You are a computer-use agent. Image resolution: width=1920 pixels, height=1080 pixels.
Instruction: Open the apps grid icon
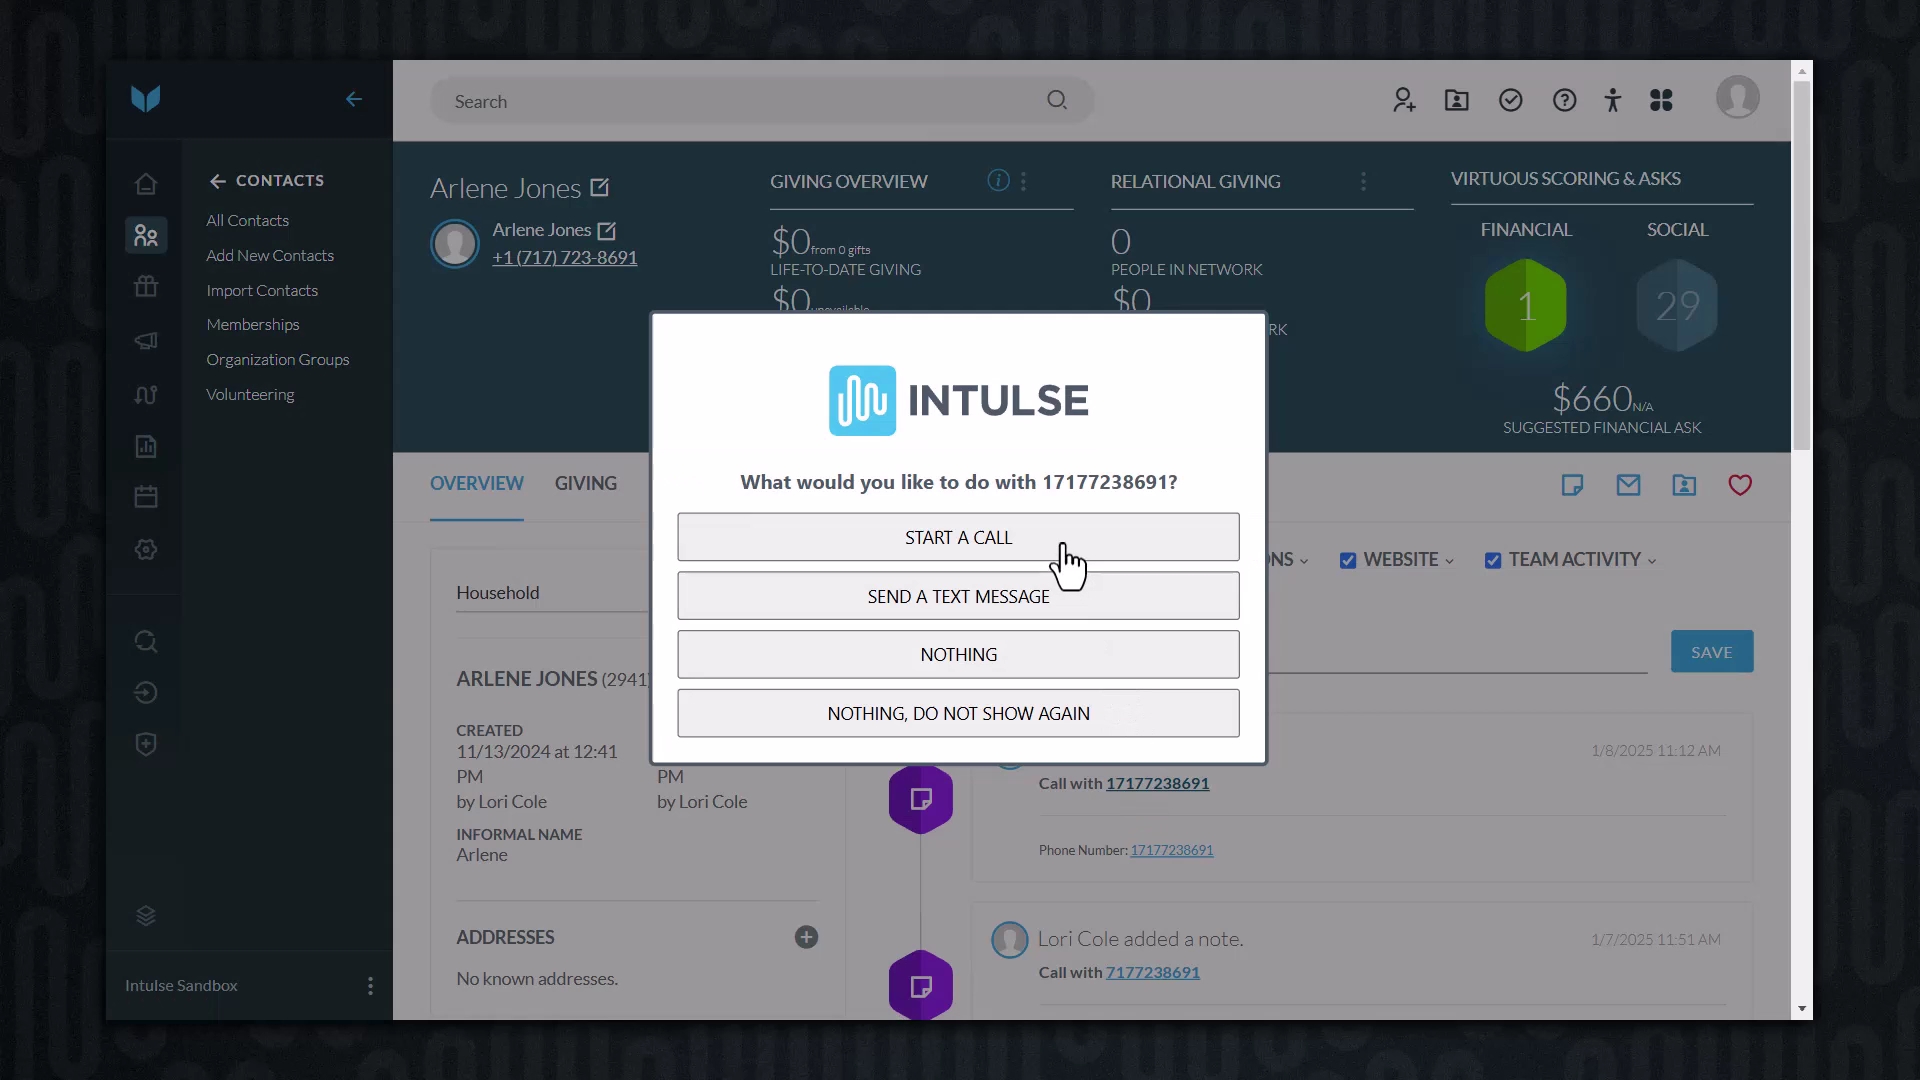click(1661, 100)
